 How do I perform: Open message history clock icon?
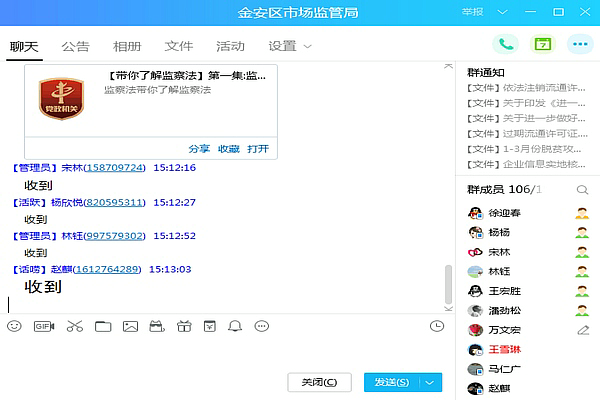pos(436,326)
